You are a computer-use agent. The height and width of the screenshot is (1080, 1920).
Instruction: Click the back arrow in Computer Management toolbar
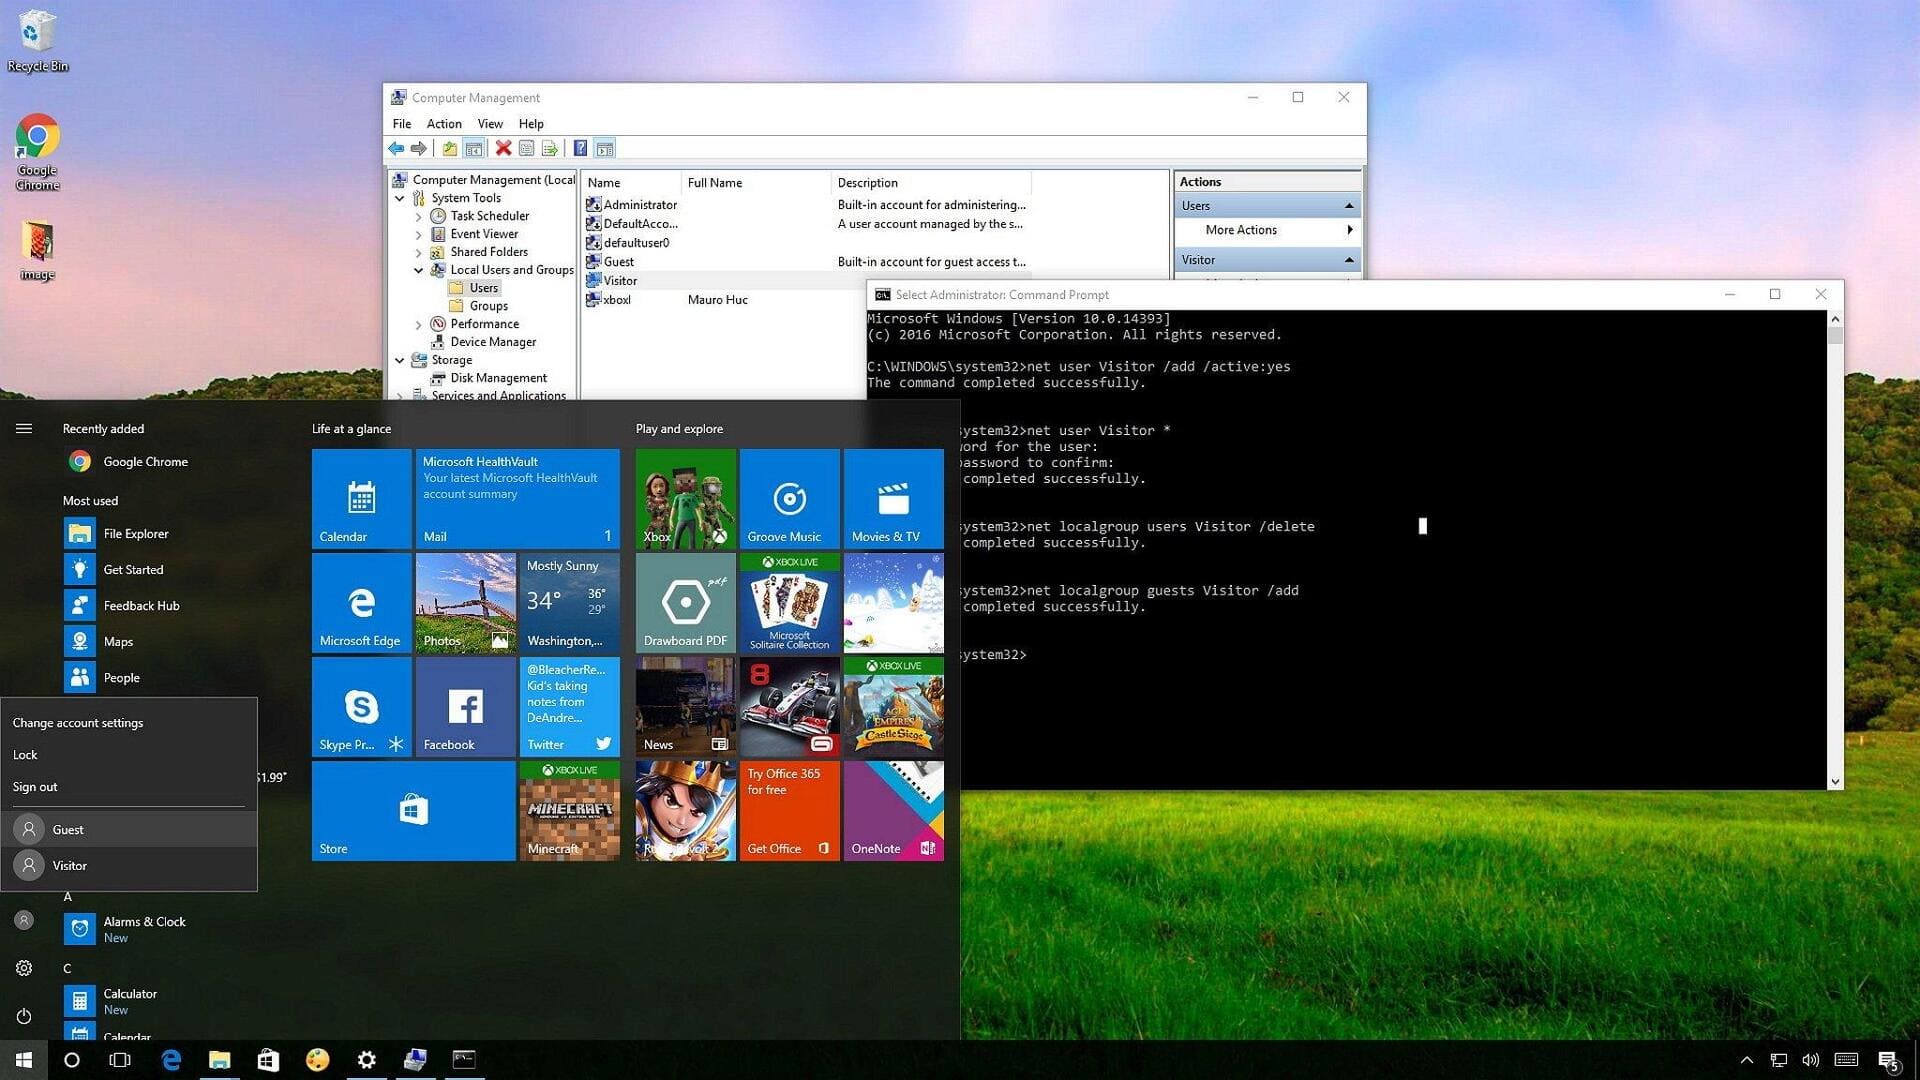point(396,148)
